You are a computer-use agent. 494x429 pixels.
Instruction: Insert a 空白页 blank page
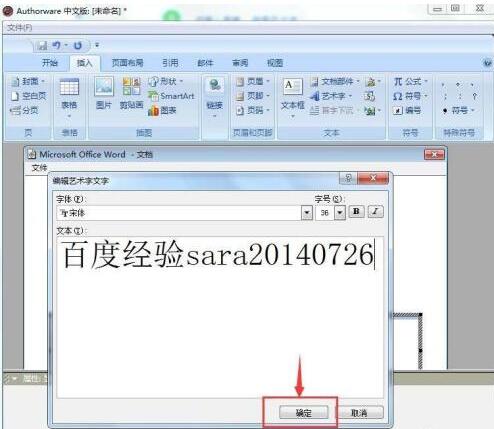click(x=28, y=96)
